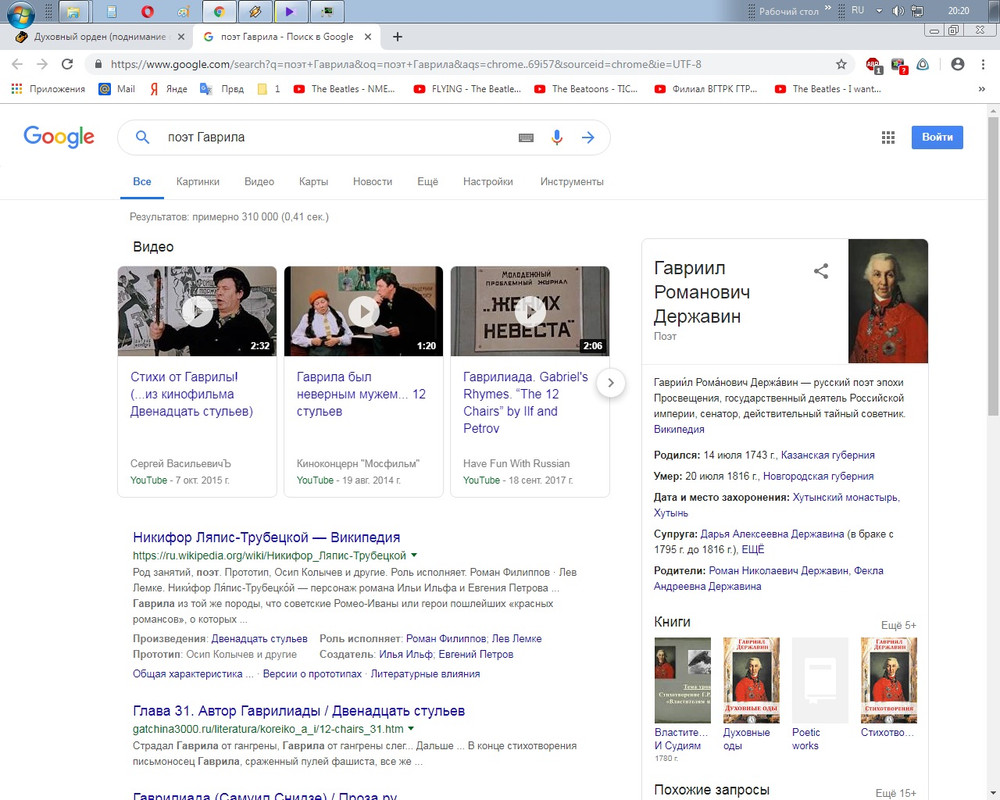Open the Google apps grid icon
1000x800 pixels.
click(x=888, y=137)
